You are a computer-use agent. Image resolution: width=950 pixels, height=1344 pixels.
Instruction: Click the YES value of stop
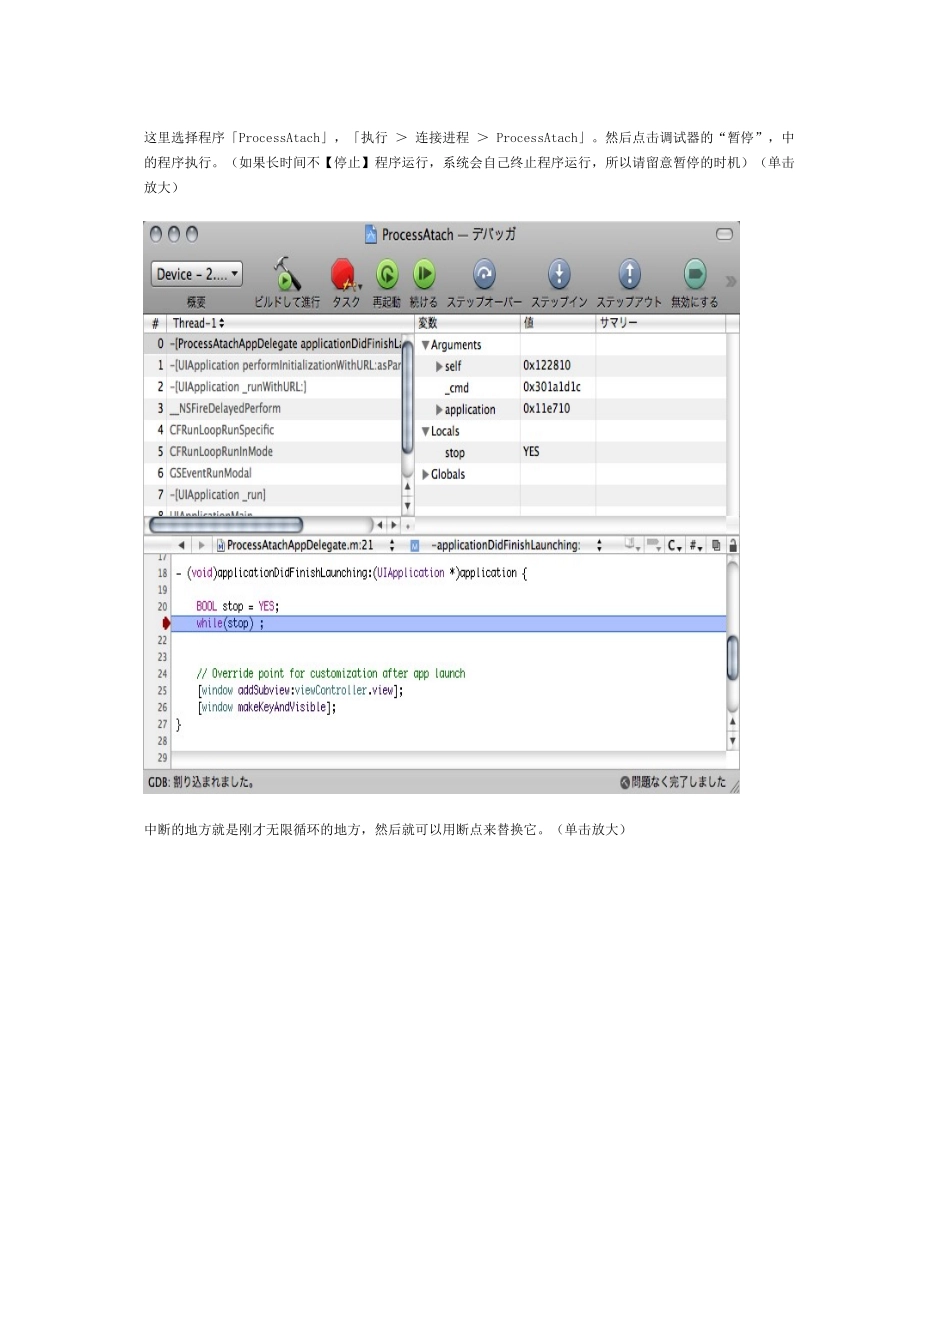click(531, 452)
